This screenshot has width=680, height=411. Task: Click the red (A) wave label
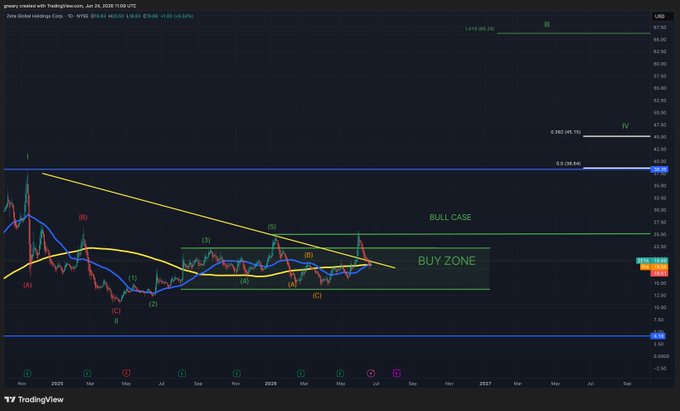(27, 285)
